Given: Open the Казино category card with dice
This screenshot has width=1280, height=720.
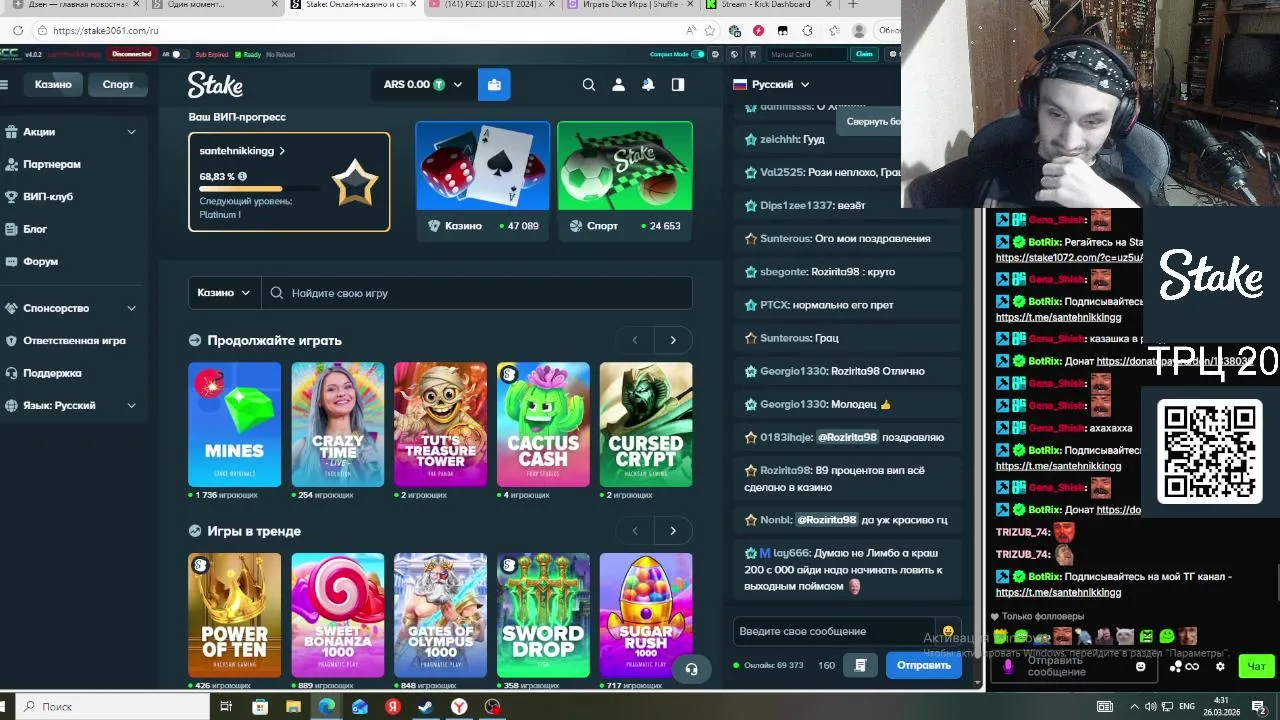Looking at the screenshot, I should point(483,180).
